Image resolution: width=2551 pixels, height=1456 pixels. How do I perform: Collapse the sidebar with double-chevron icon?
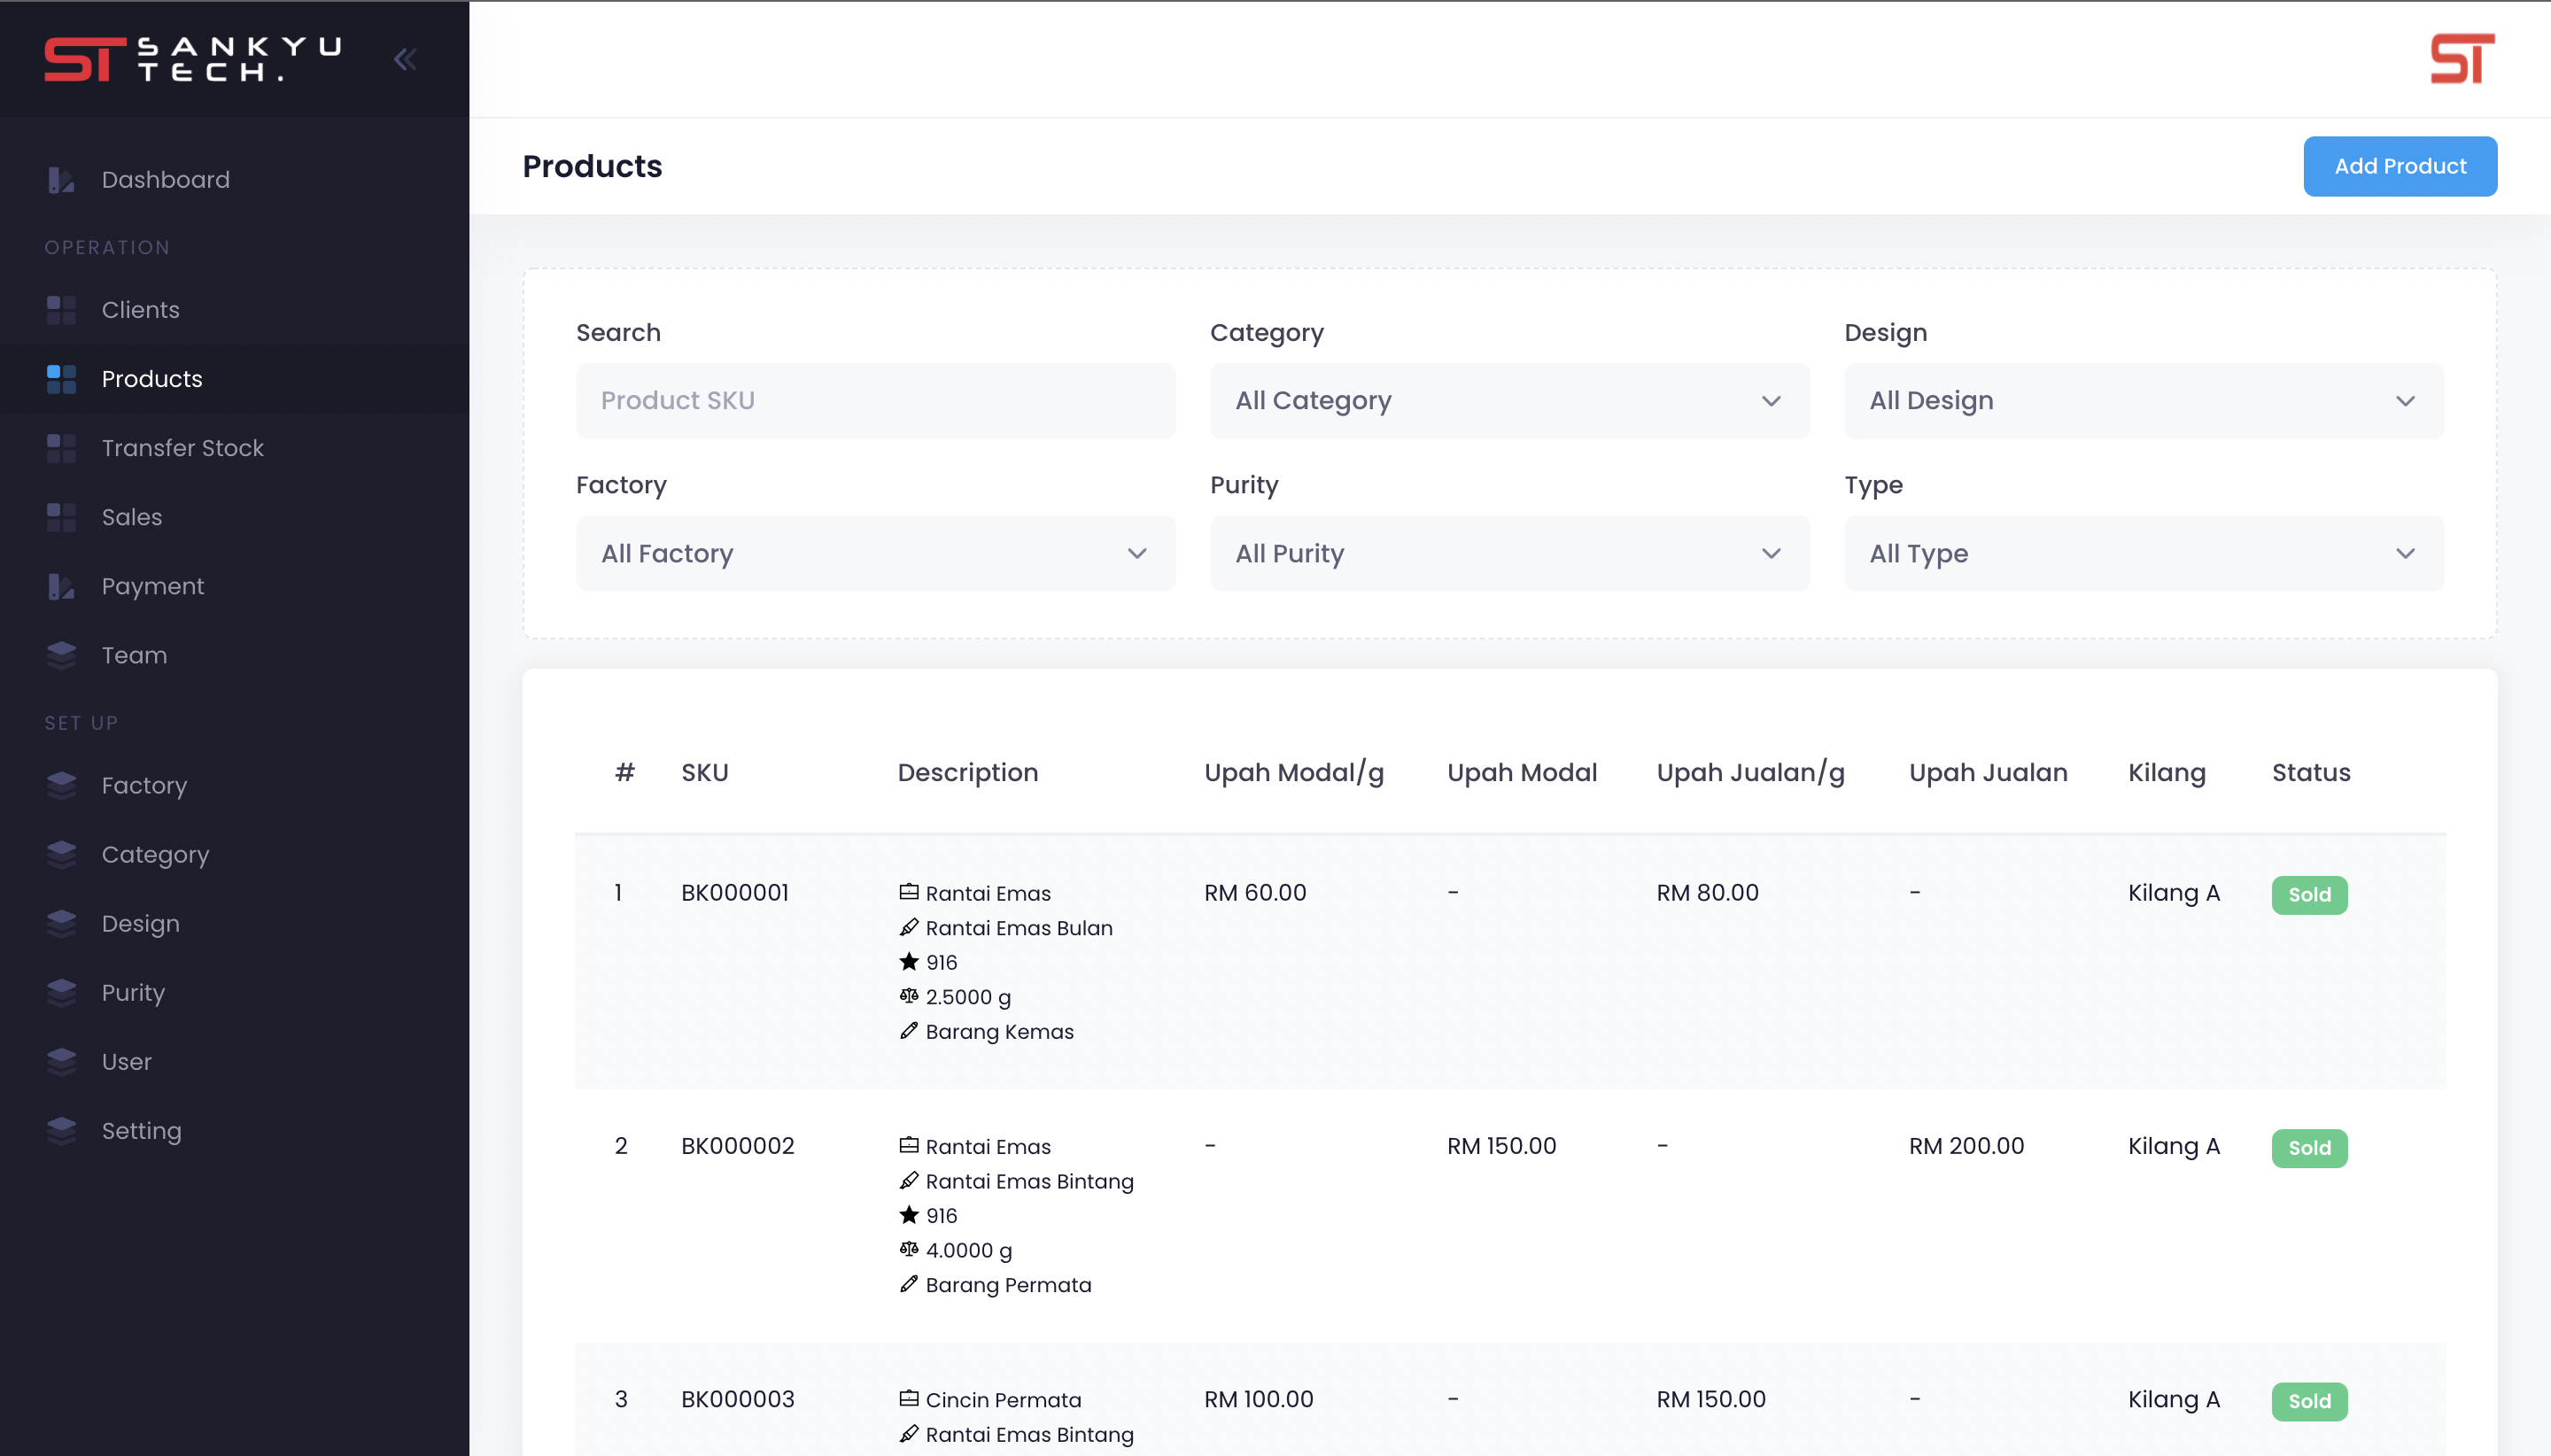coord(404,60)
